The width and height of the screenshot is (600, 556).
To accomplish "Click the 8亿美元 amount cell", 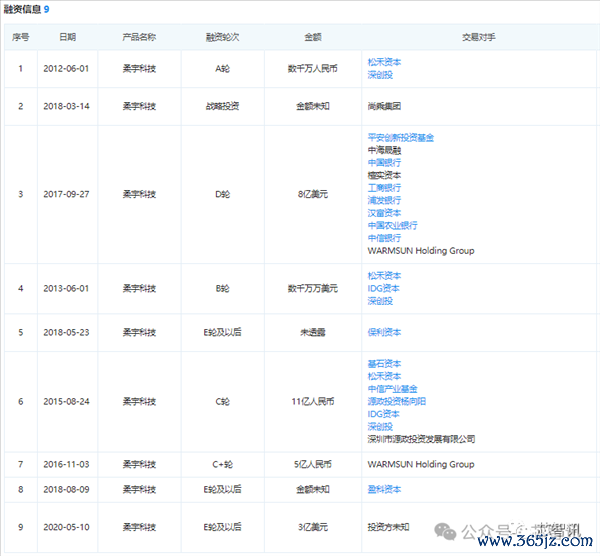I will tap(313, 194).
